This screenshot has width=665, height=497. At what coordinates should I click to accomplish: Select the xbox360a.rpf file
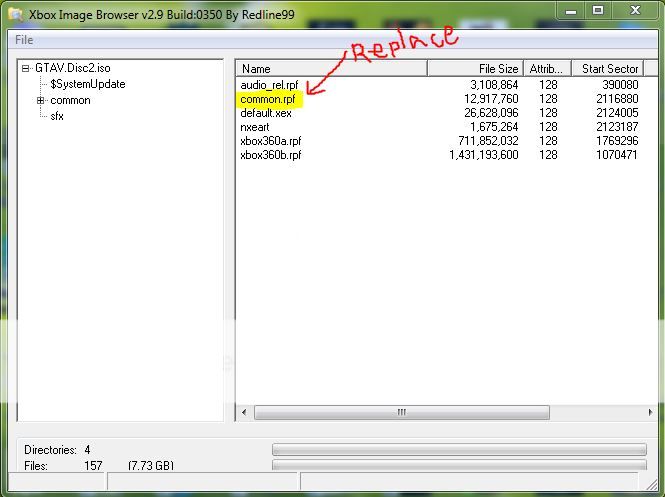tap(270, 142)
